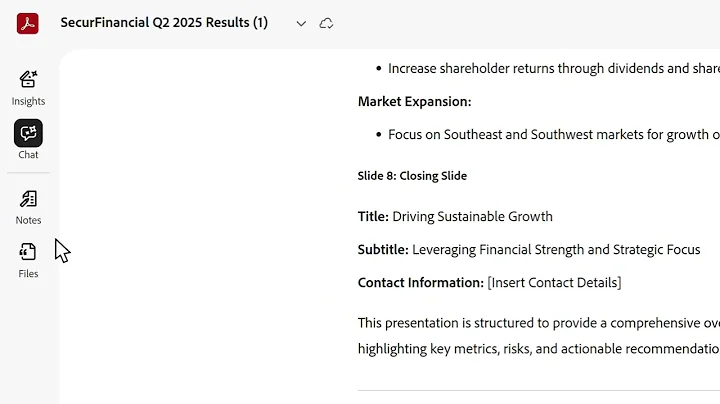Click the 'Slide 8: Closing Slide' heading

pos(412,176)
